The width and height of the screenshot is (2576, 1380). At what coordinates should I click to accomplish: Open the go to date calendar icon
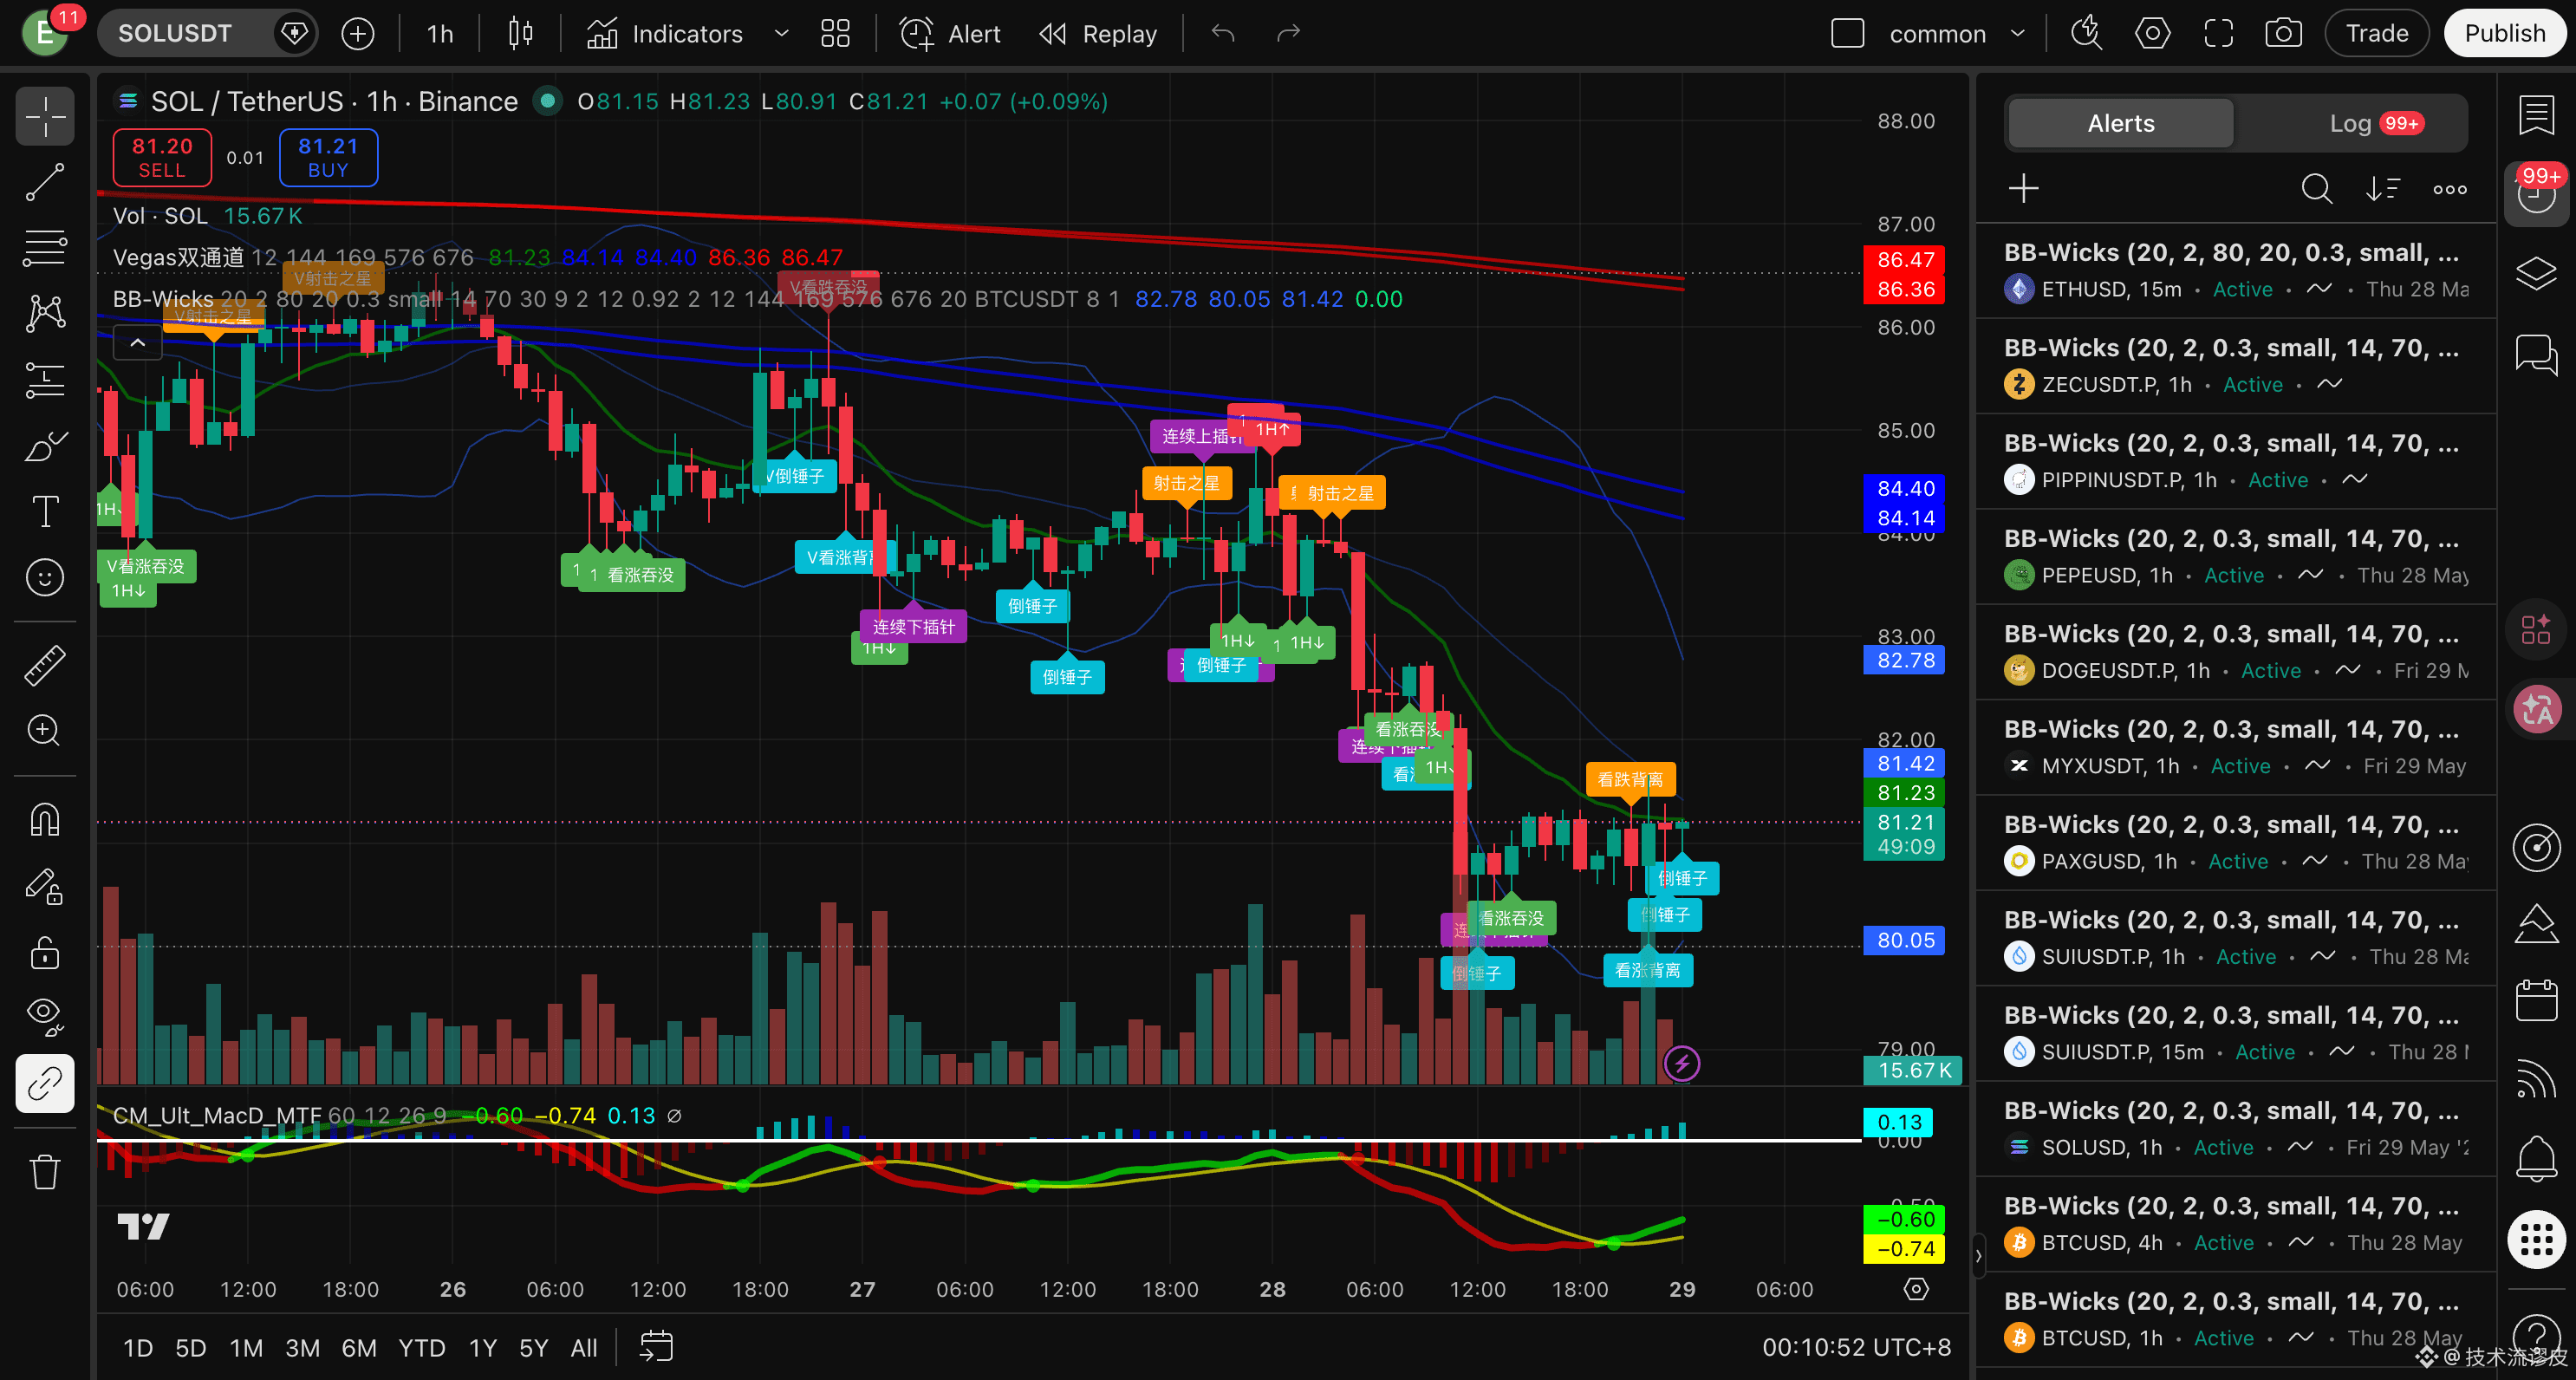[x=656, y=1347]
